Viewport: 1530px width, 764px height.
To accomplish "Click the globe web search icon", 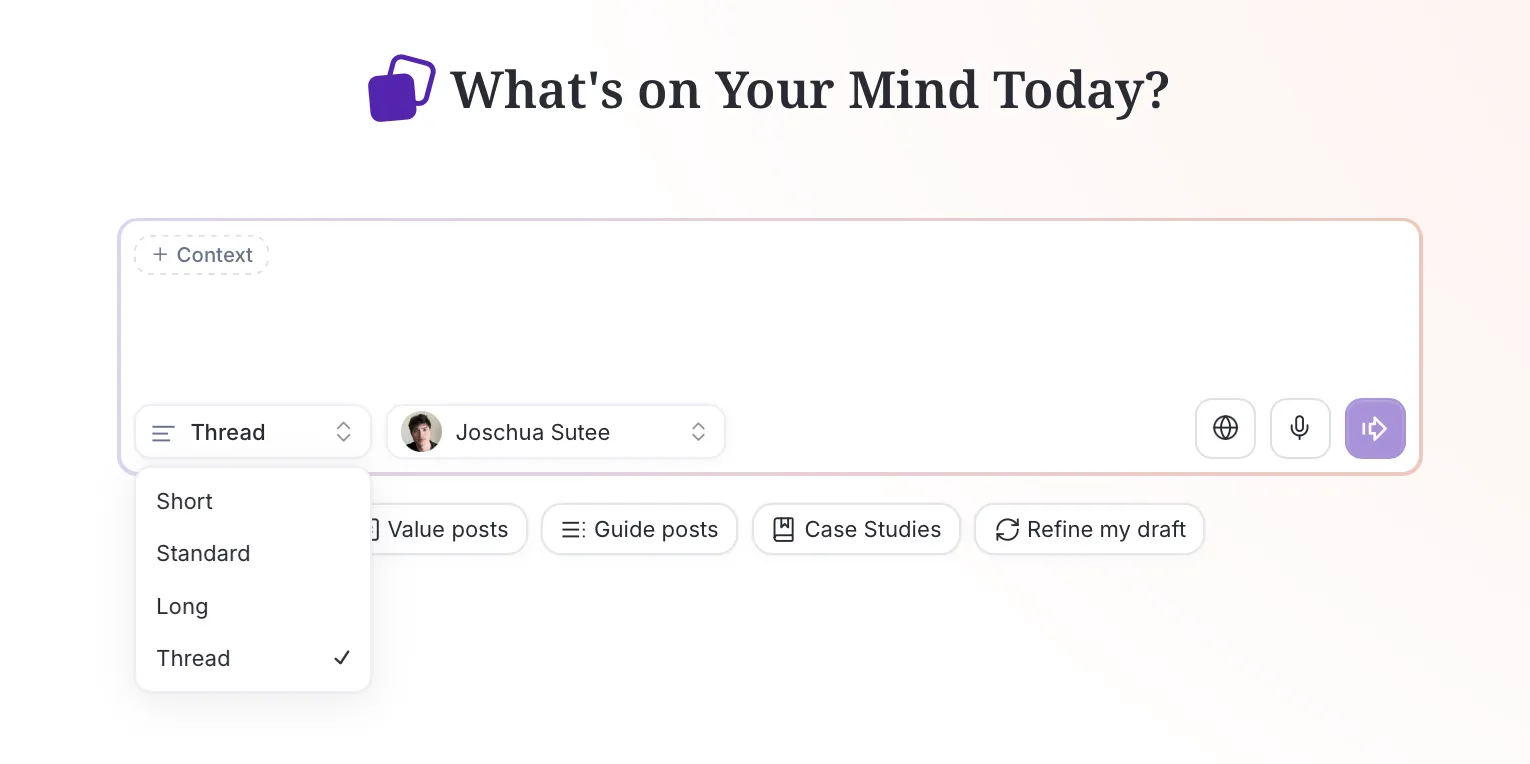I will click(1225, 428).
